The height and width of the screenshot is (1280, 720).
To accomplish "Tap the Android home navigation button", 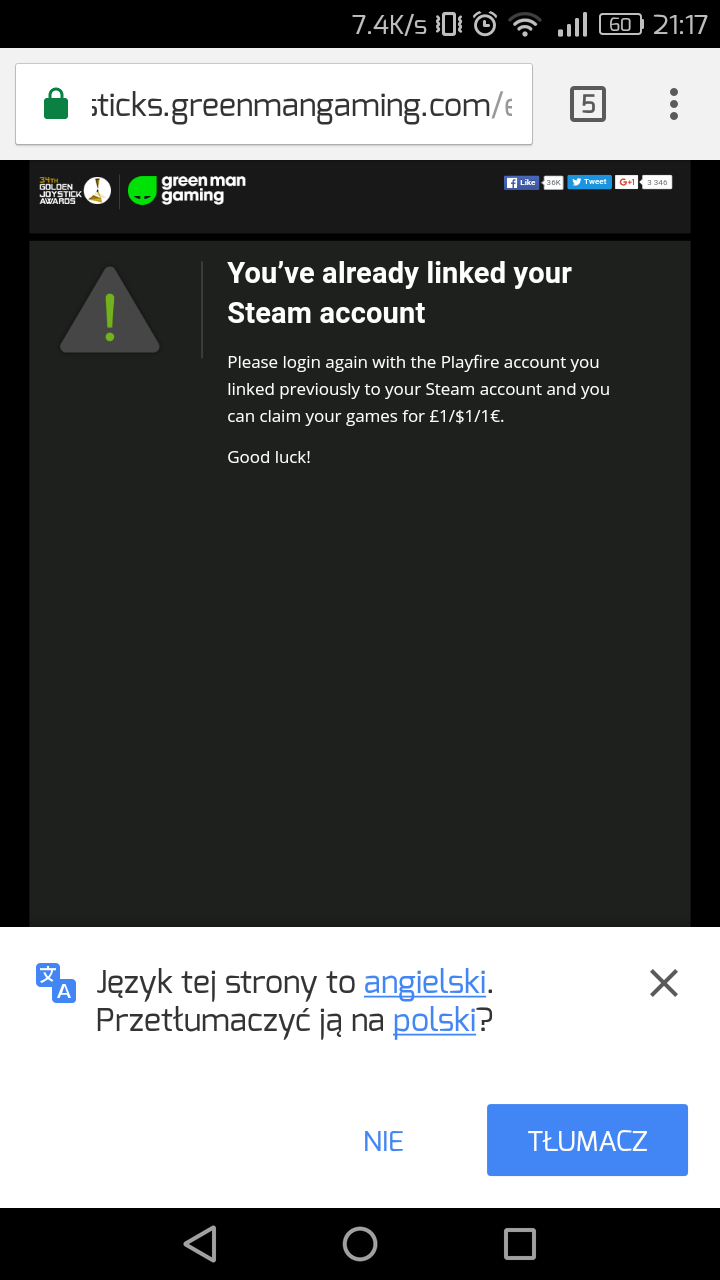I will tap(360, 1244).
